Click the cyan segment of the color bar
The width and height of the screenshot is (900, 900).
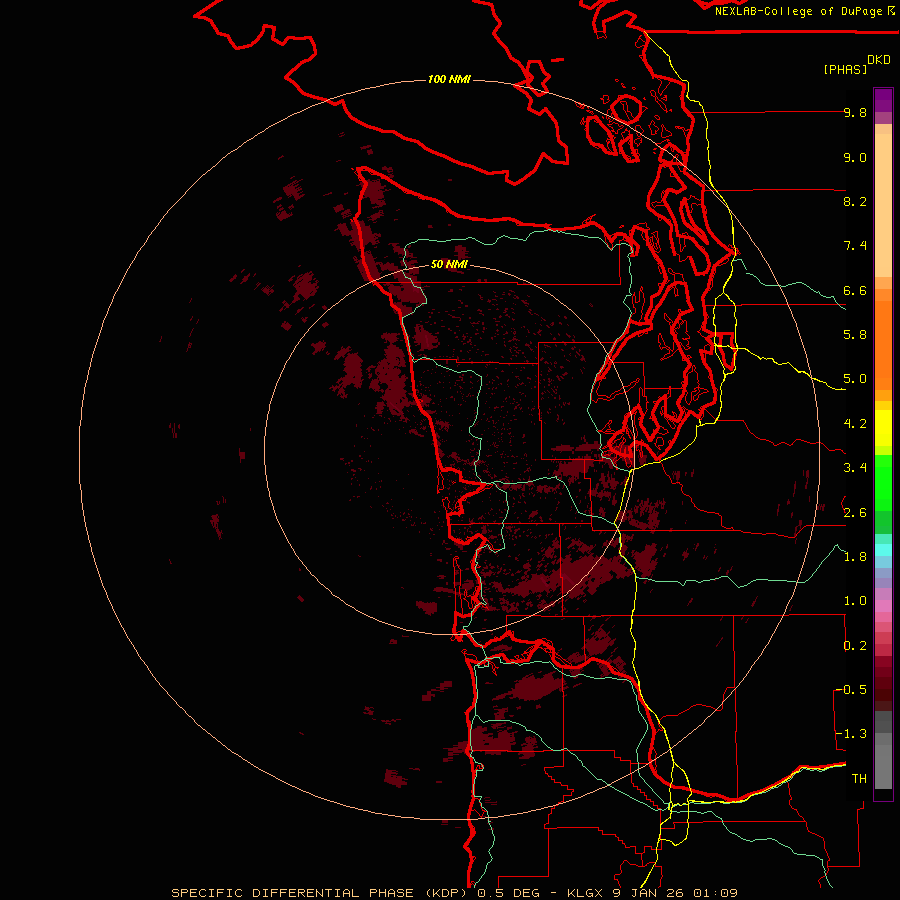(883, 550)
